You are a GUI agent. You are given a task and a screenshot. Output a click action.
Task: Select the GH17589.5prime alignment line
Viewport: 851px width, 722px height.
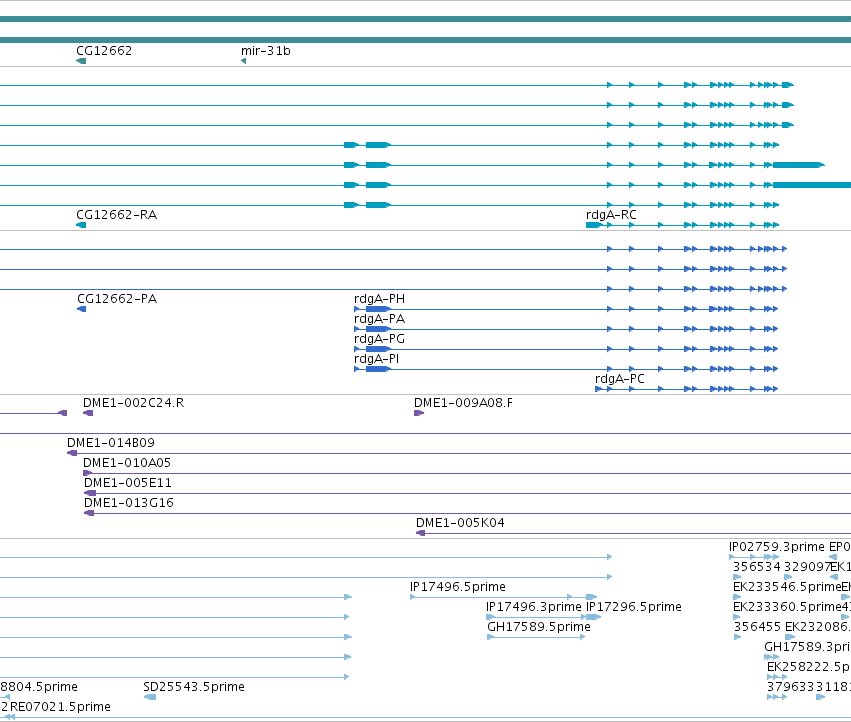(536, 637)
